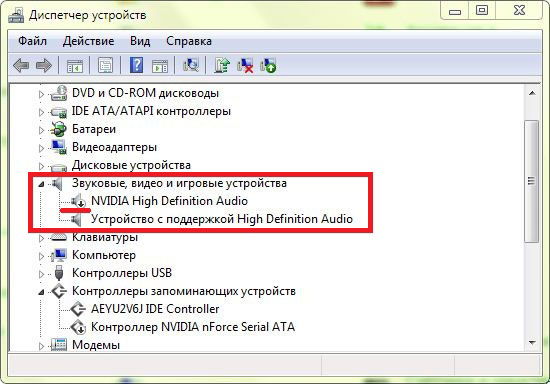
Task: Click the disabled NVIDIA High Definition Audio icon
Action: (x=79, y=201)
